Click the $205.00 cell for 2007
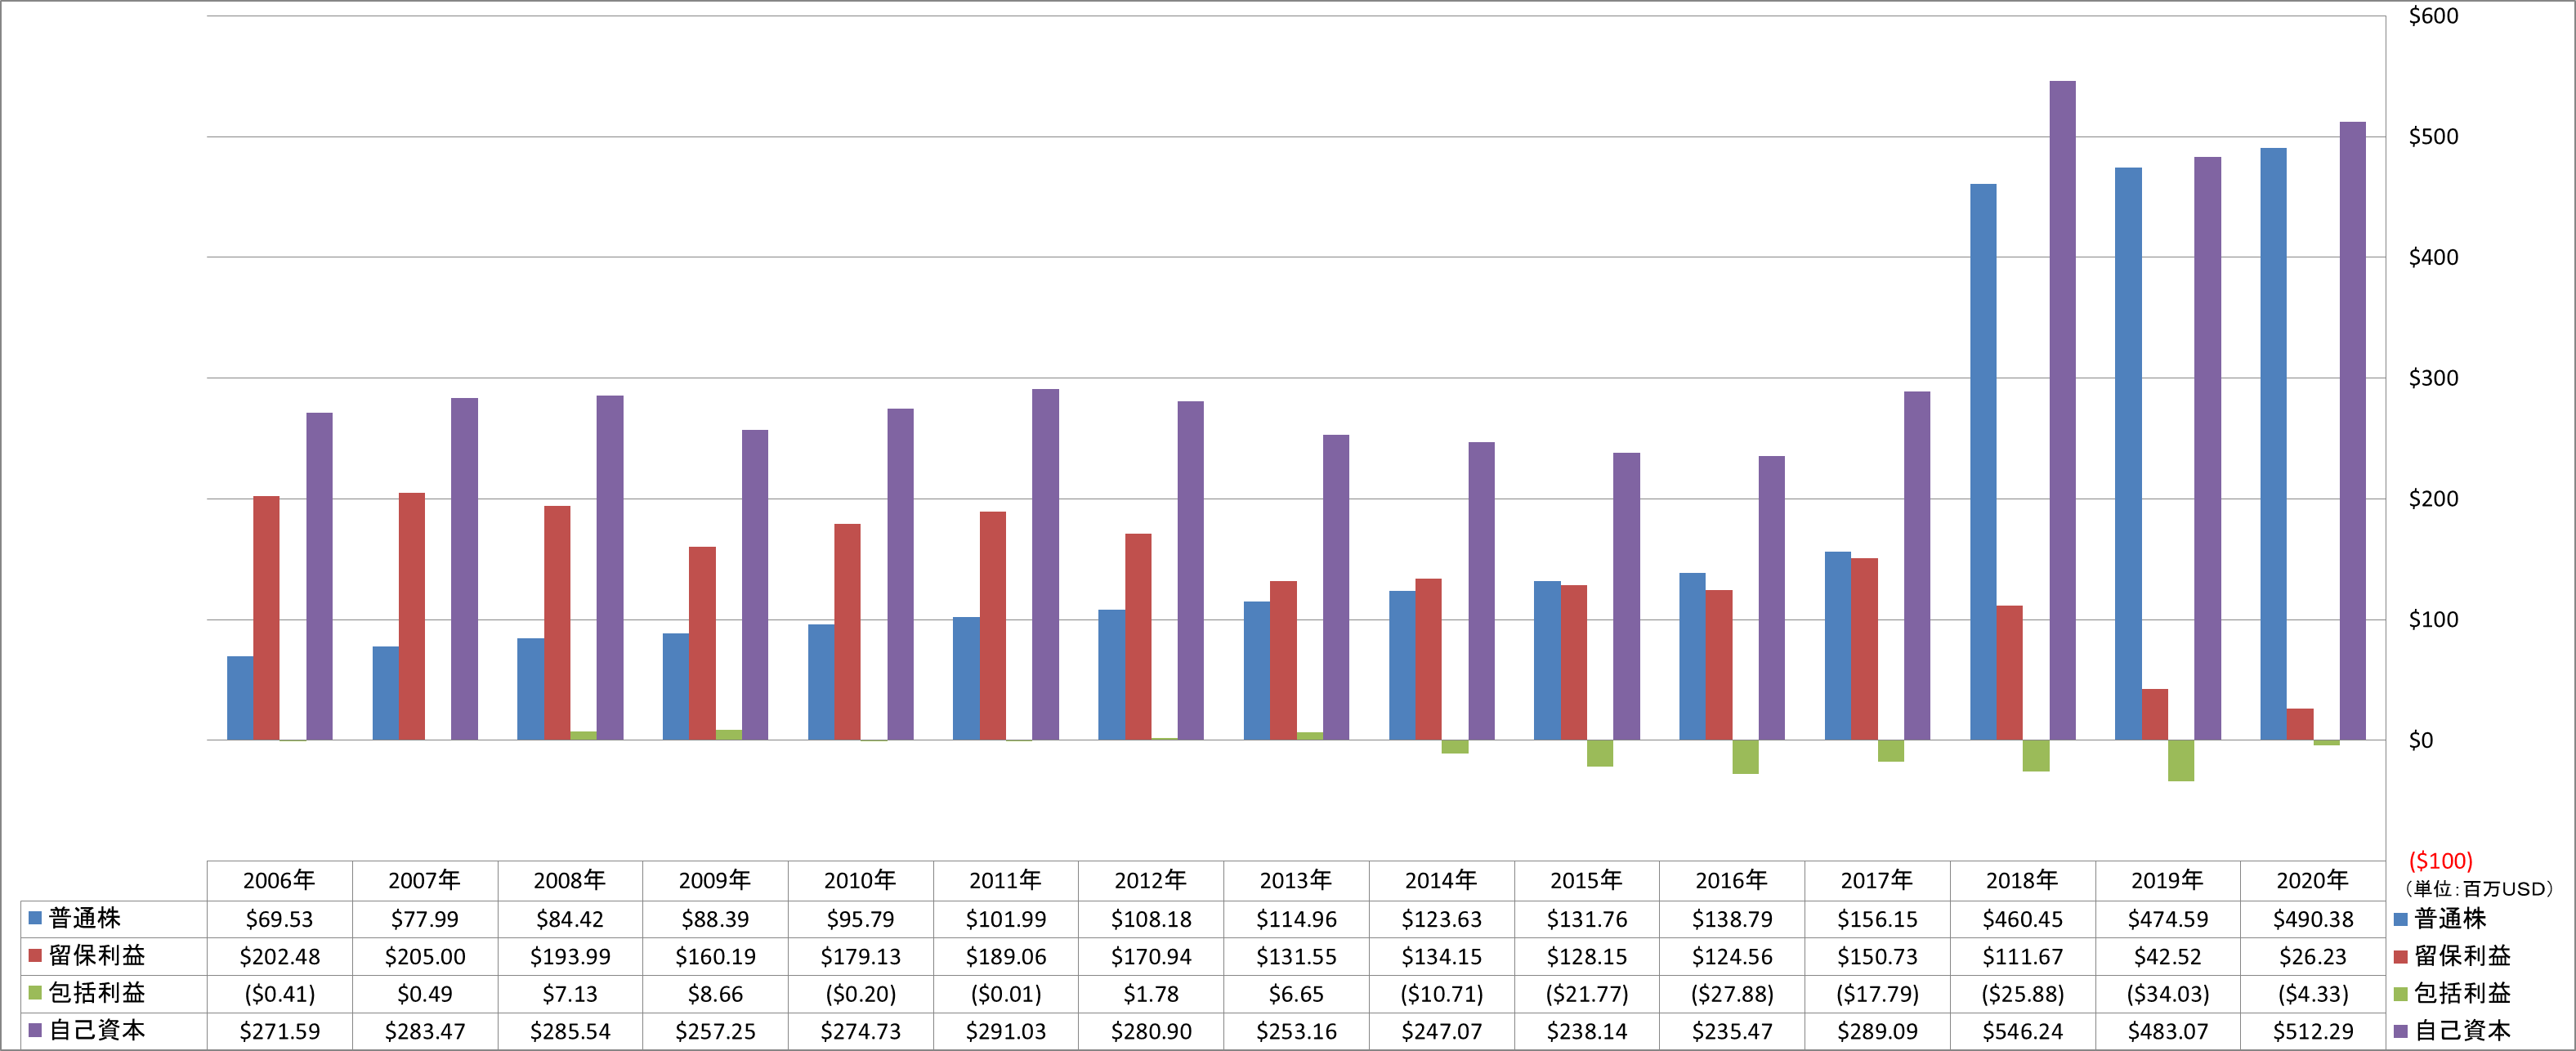The height and width of the screenshot is (1051, 2576). click(x=424, y=957)
